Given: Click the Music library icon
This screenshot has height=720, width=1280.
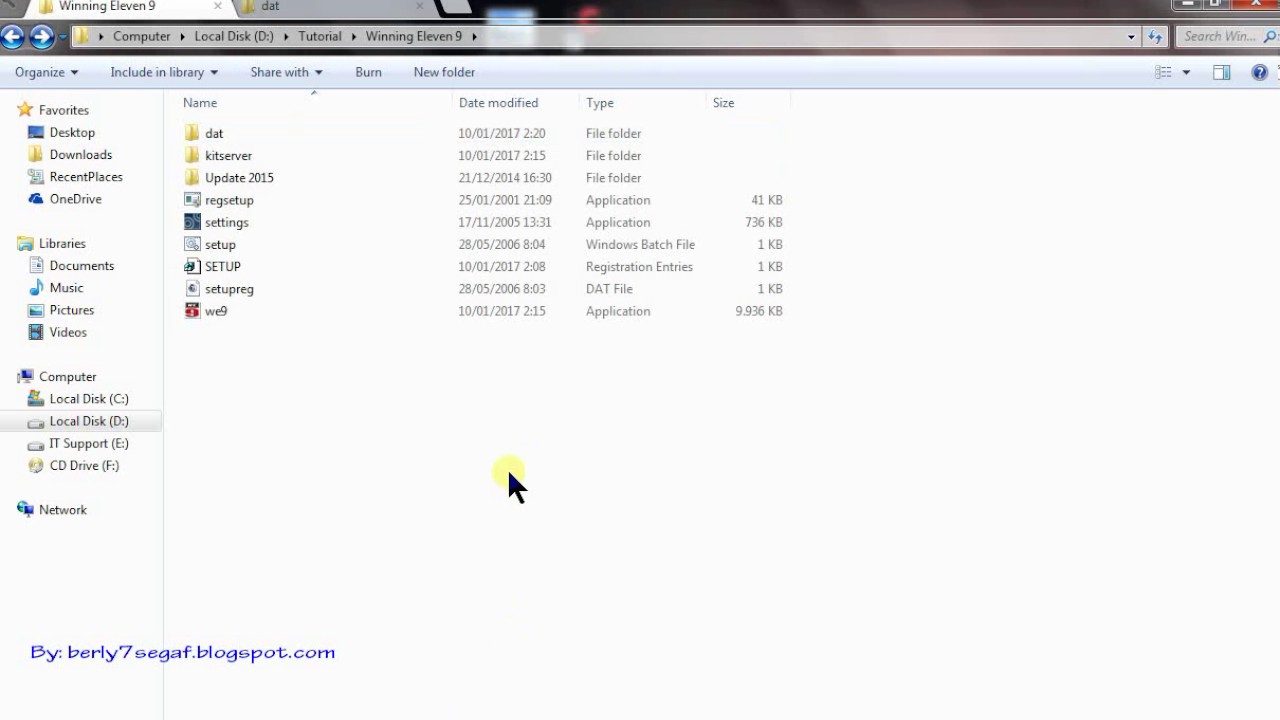Looking at the screenshot, I should coord(36,287).
